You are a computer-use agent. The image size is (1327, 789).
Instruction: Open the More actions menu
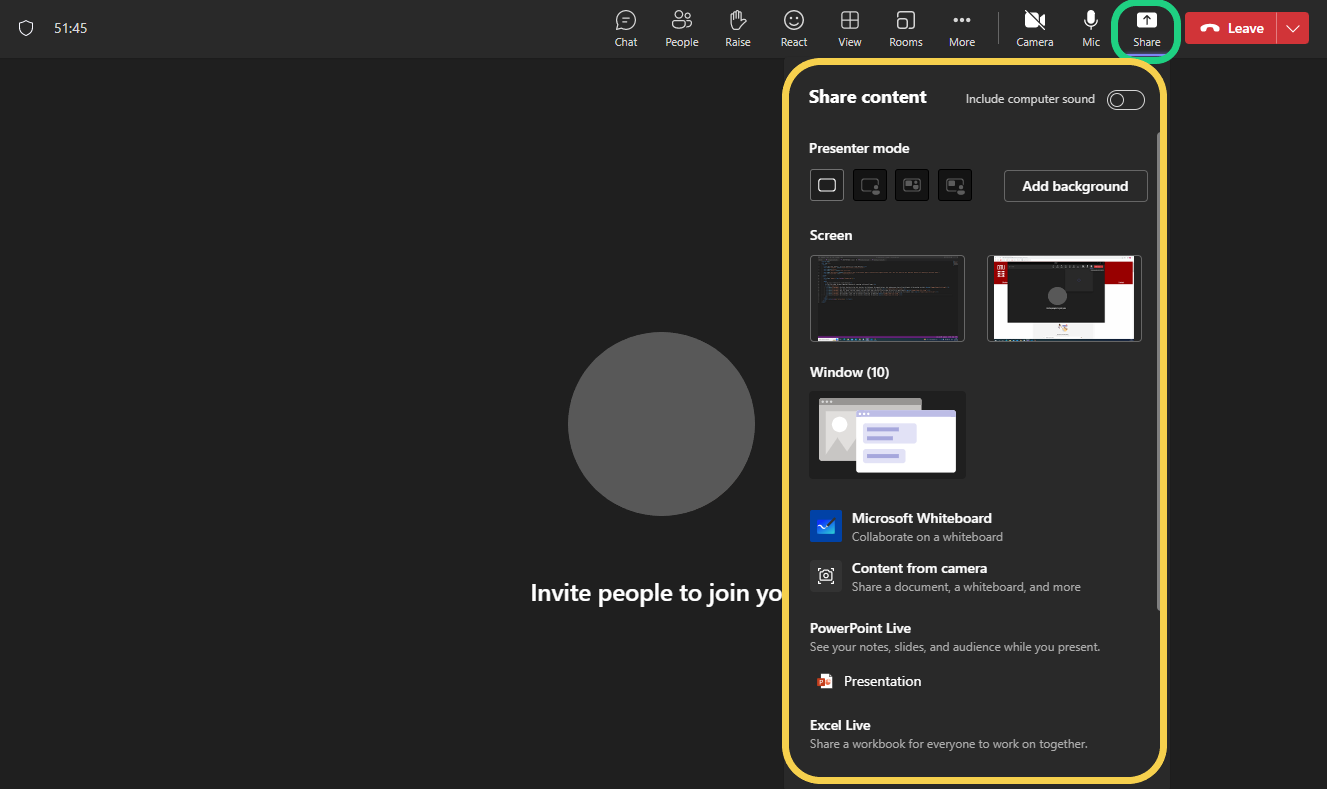coord(962,28)
